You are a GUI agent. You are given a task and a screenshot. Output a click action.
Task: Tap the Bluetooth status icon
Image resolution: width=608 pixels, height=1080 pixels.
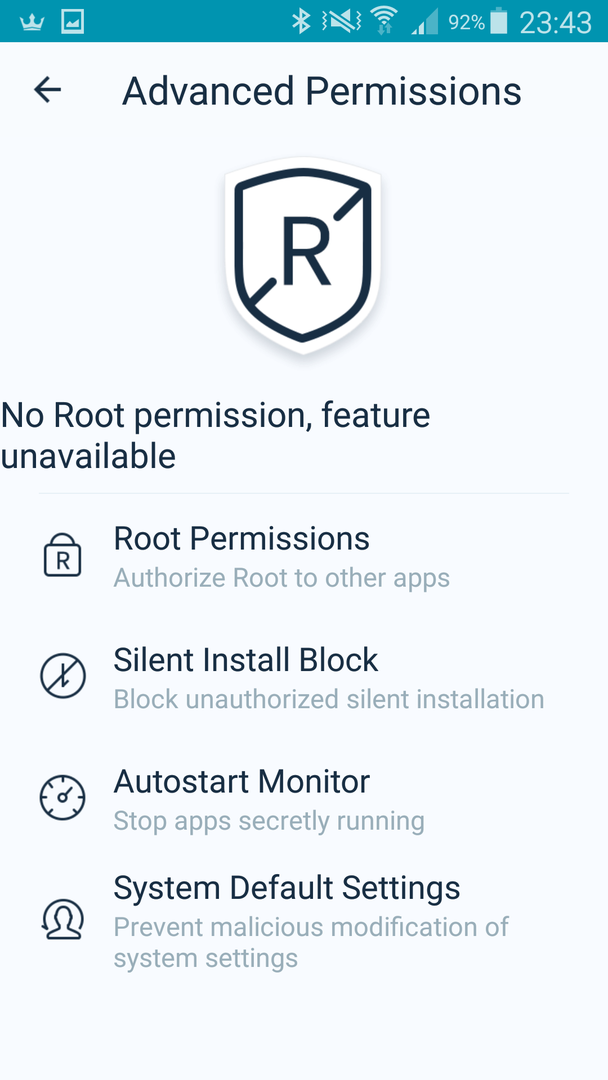point(301,21)
